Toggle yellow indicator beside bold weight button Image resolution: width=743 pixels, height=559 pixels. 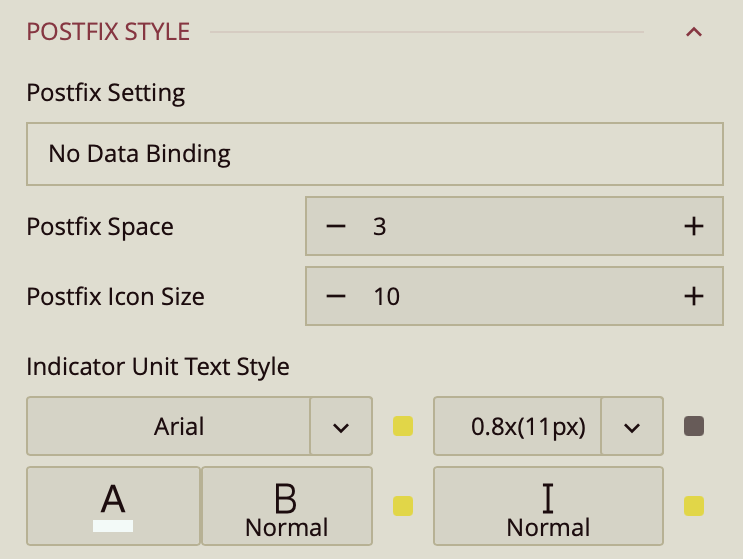pos(403,506)
